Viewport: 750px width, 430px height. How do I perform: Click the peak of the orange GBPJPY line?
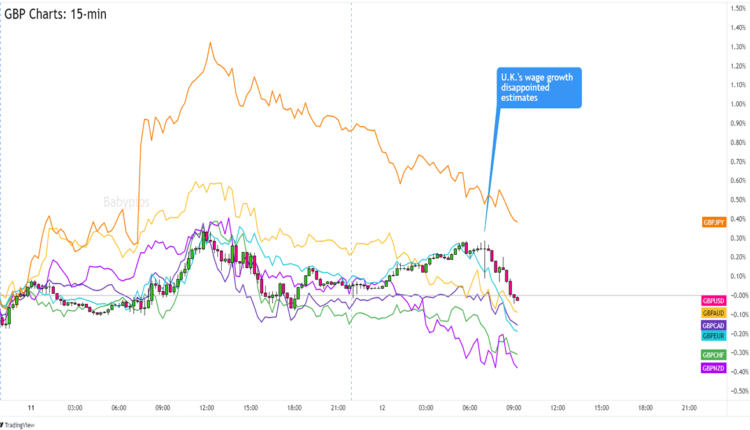coord(210,43)
